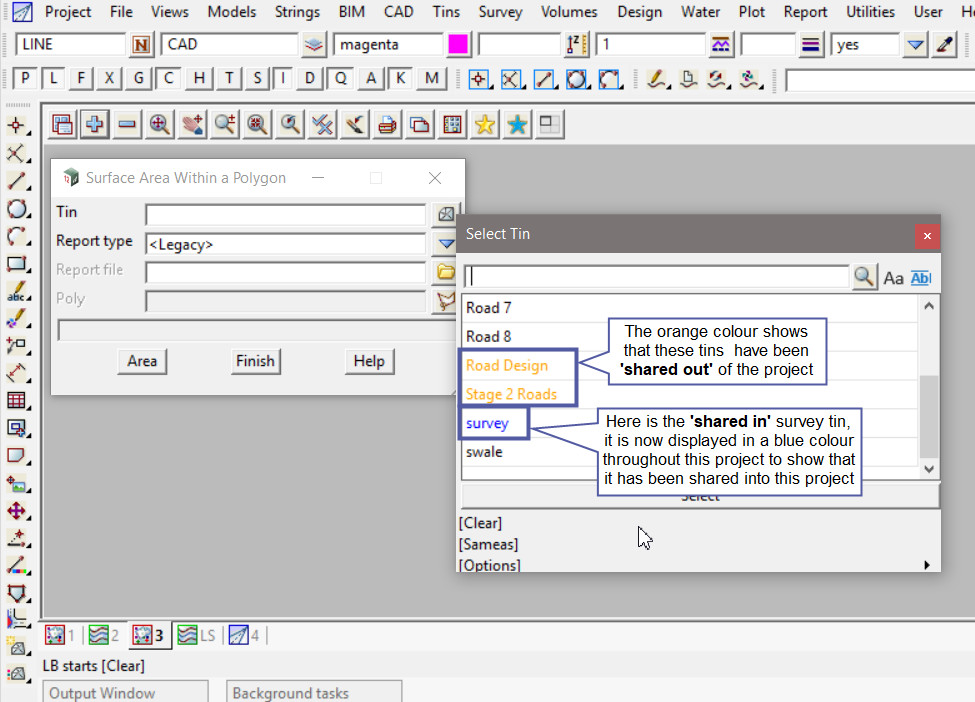This screenshot has height=702, width=975.
Task: Click the printer icon in view toolbar
Action: (387, 124)
